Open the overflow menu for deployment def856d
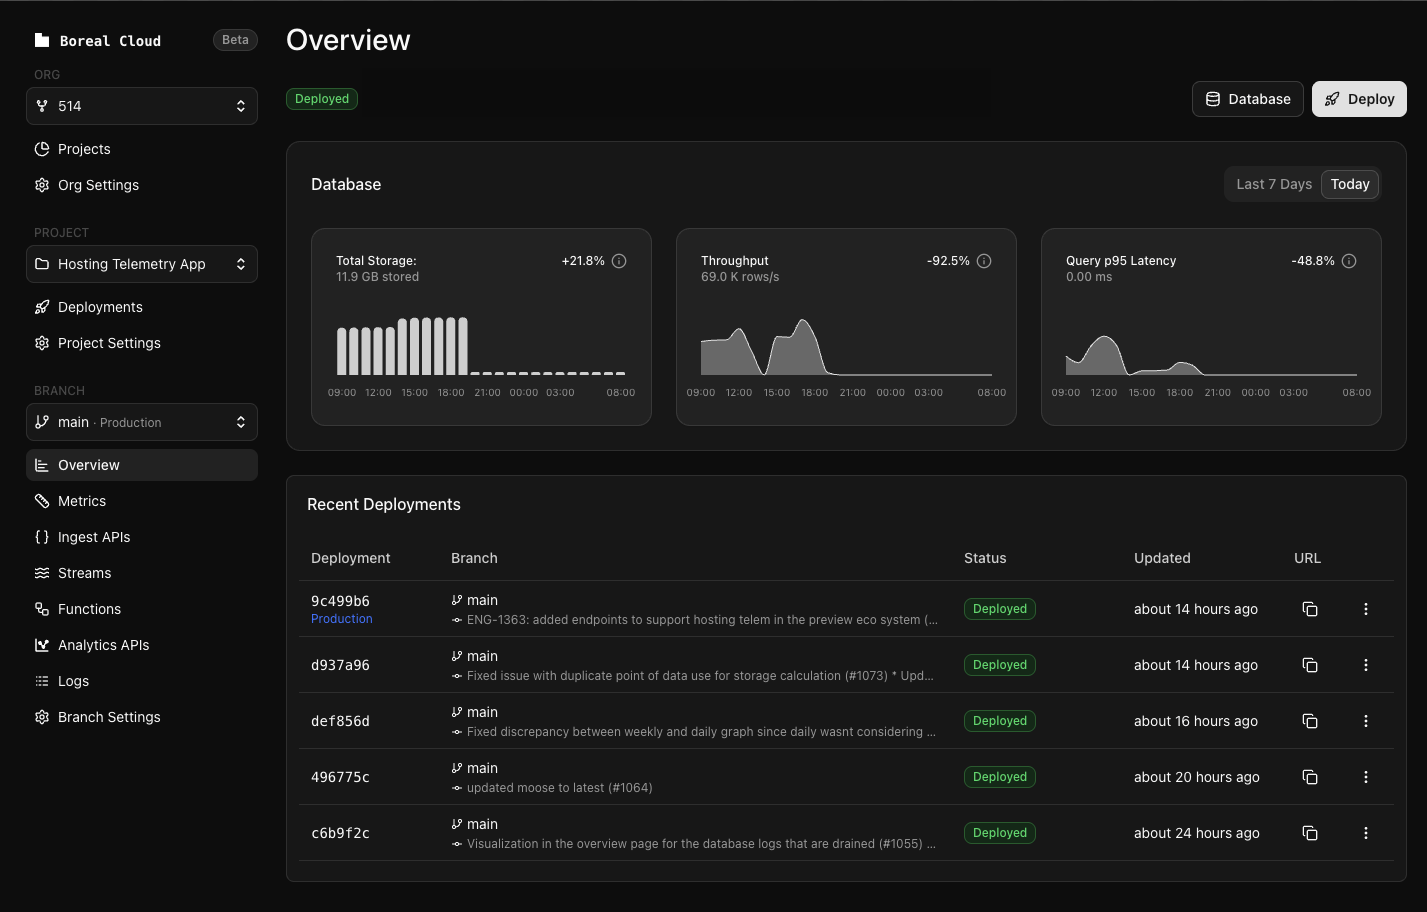This screenshot has height=912, width=1427. pyautogui.click(x=1365, y=721)
